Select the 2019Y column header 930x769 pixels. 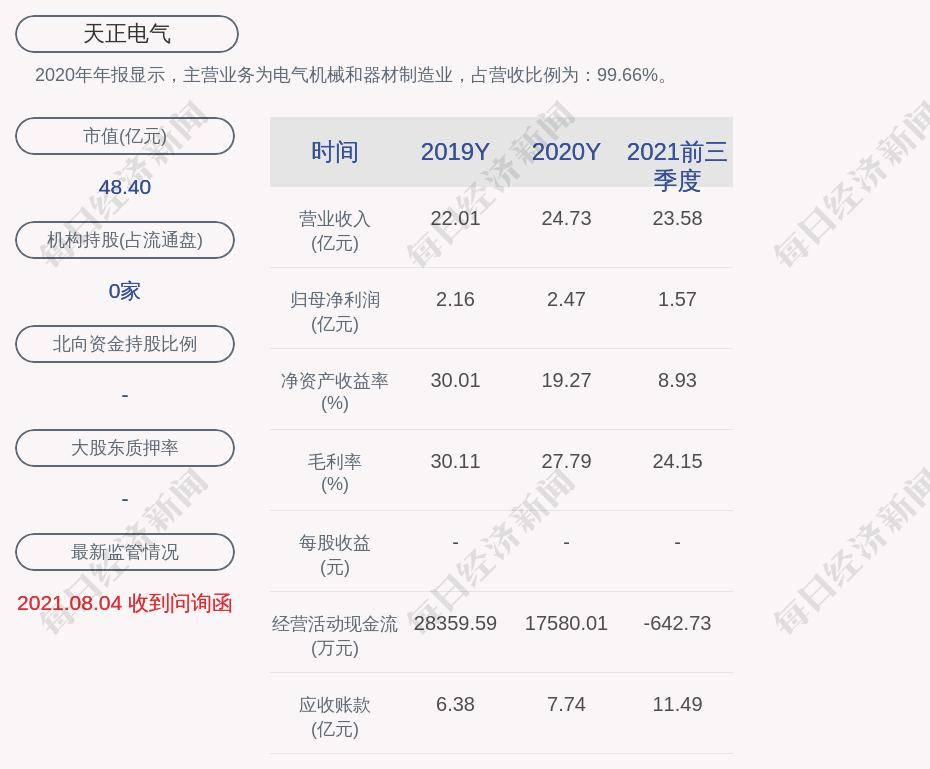tap(455, 152)
